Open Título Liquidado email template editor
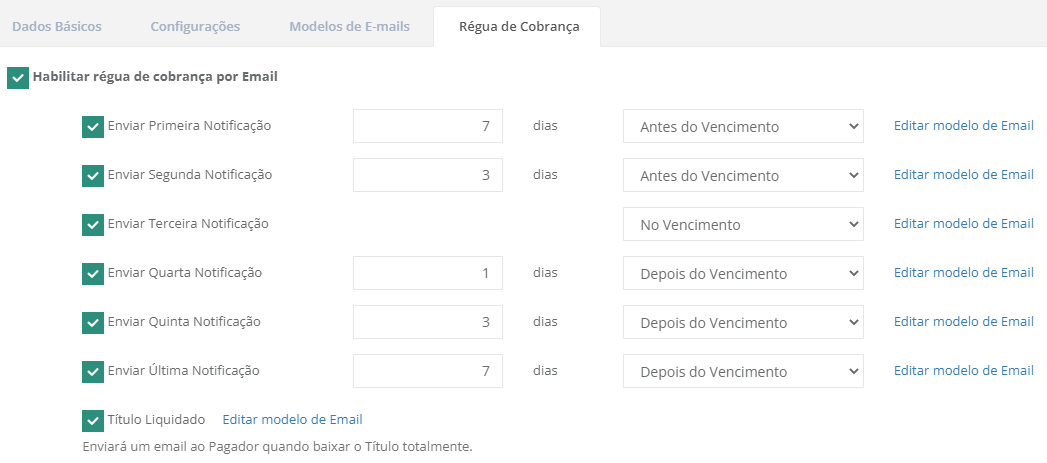Image resolution: width=1047 pixels, height=463 pixels. 292,420
